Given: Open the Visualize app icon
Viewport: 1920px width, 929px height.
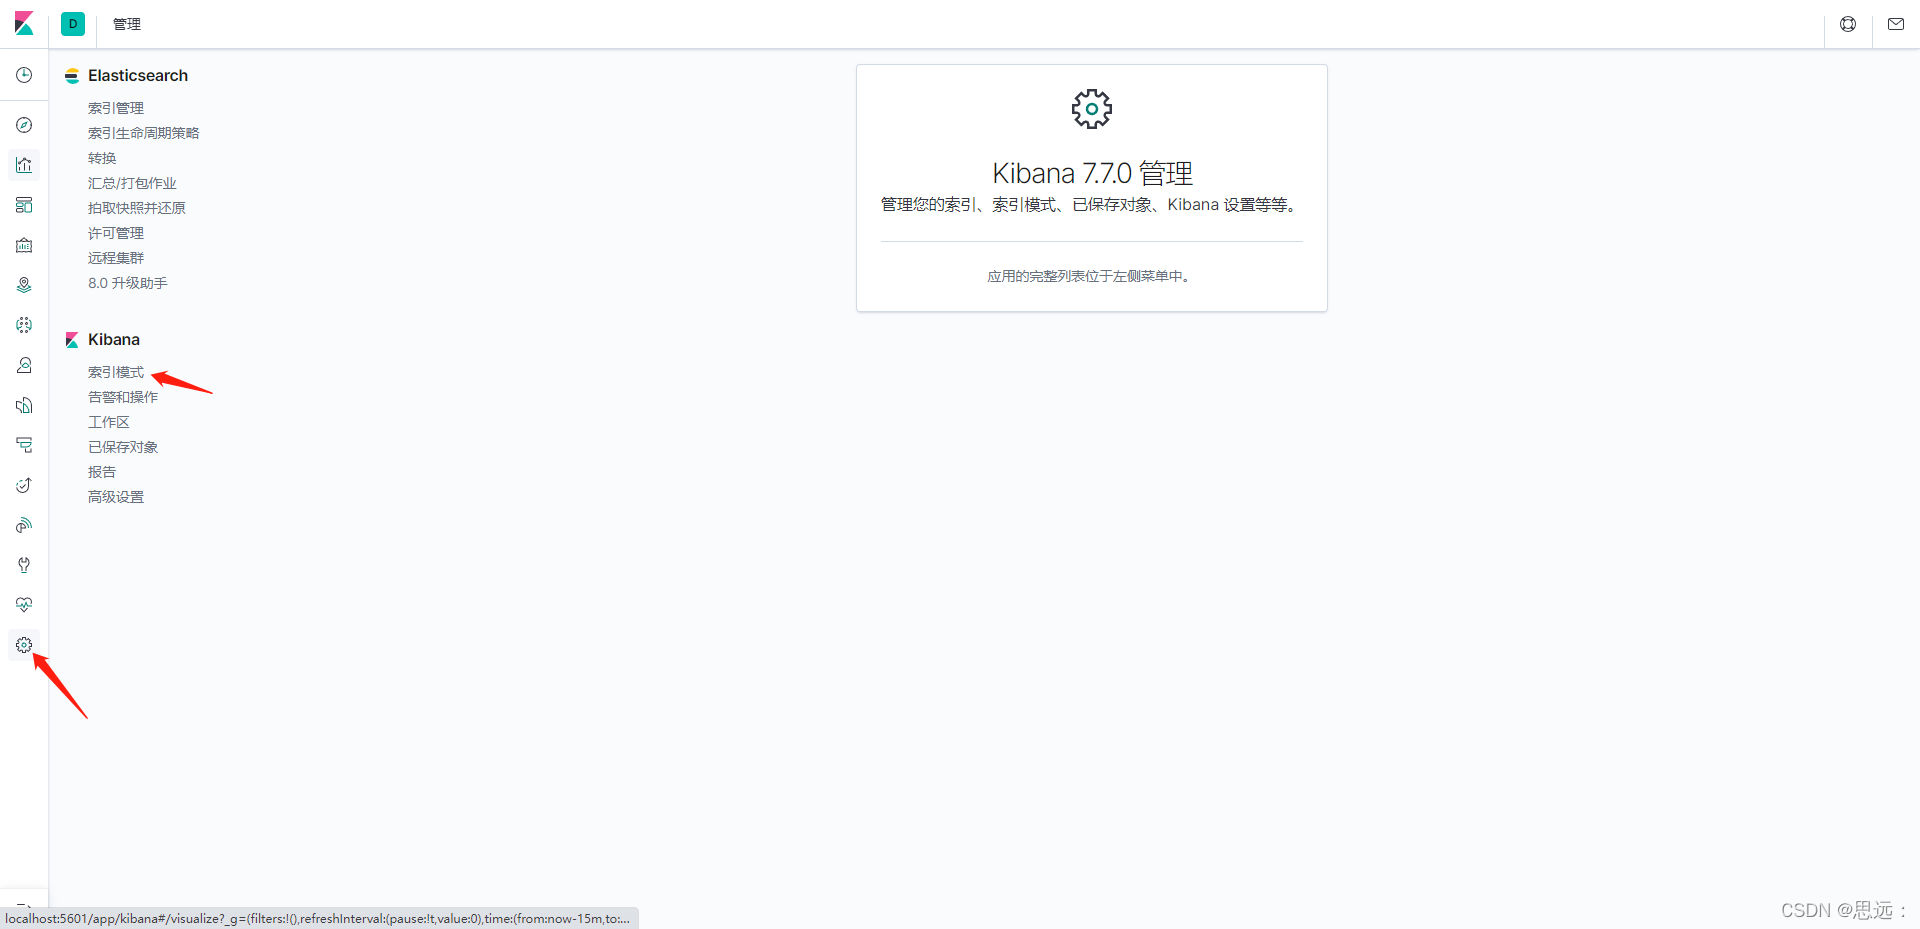Looking at the screenshot, I should [24, 165].
